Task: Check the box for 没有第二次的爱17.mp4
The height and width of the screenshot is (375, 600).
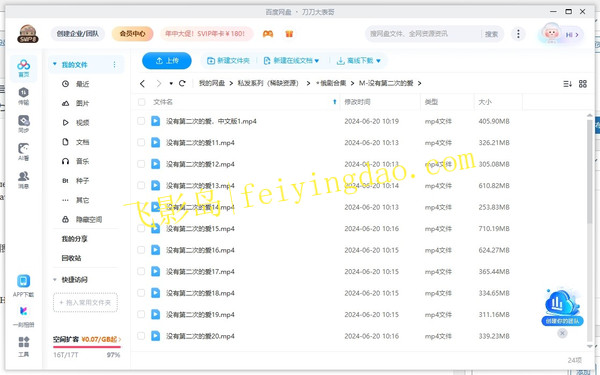Action: click(141, 271)
